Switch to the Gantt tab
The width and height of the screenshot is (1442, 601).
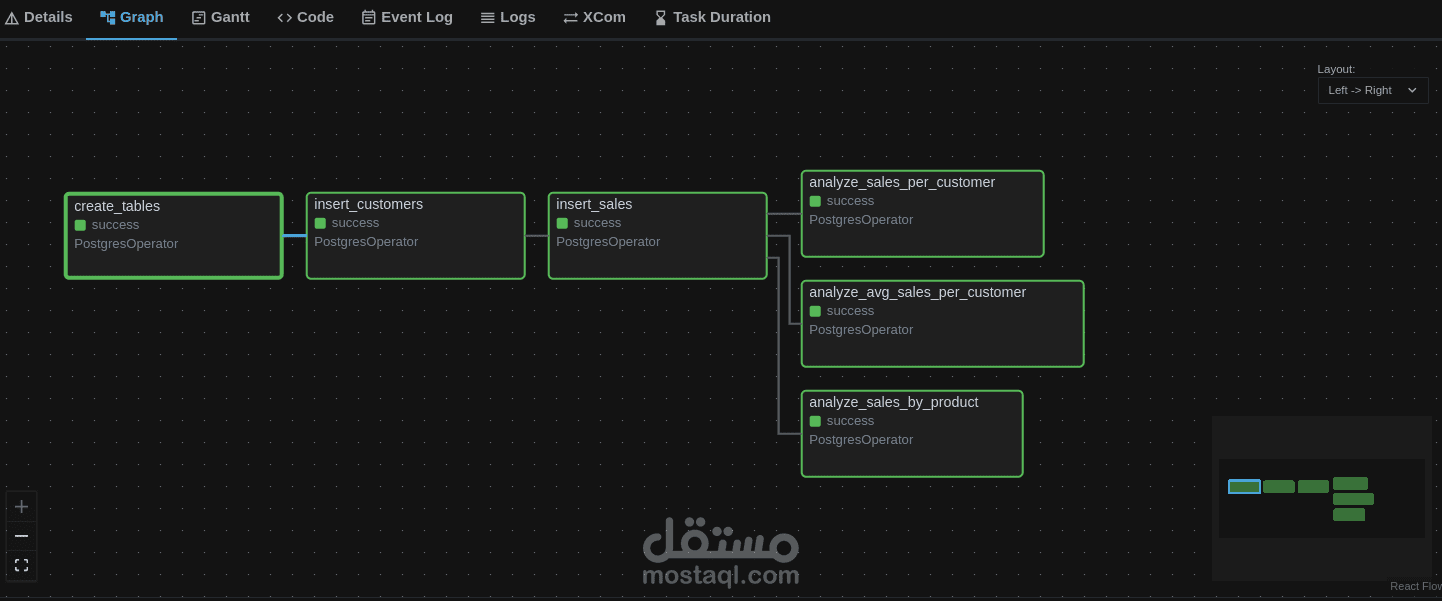[220, 16]
